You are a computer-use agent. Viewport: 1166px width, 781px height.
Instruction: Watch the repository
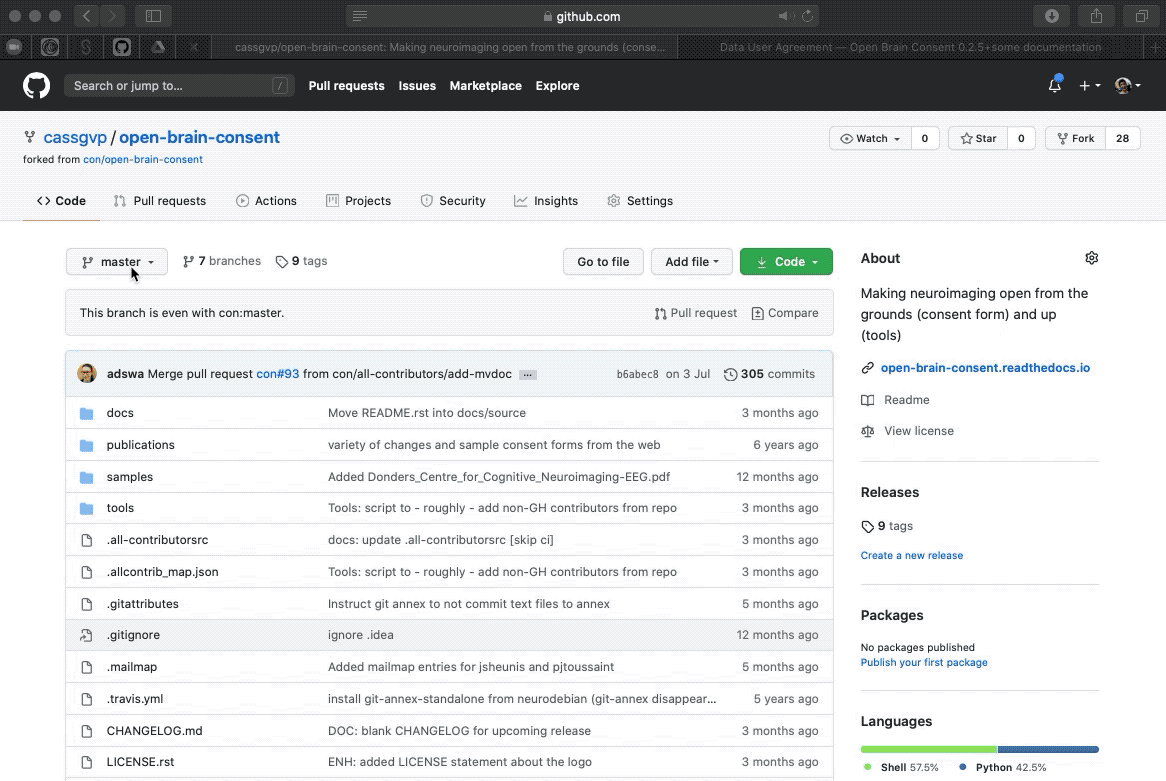click(x=868, y=138)
